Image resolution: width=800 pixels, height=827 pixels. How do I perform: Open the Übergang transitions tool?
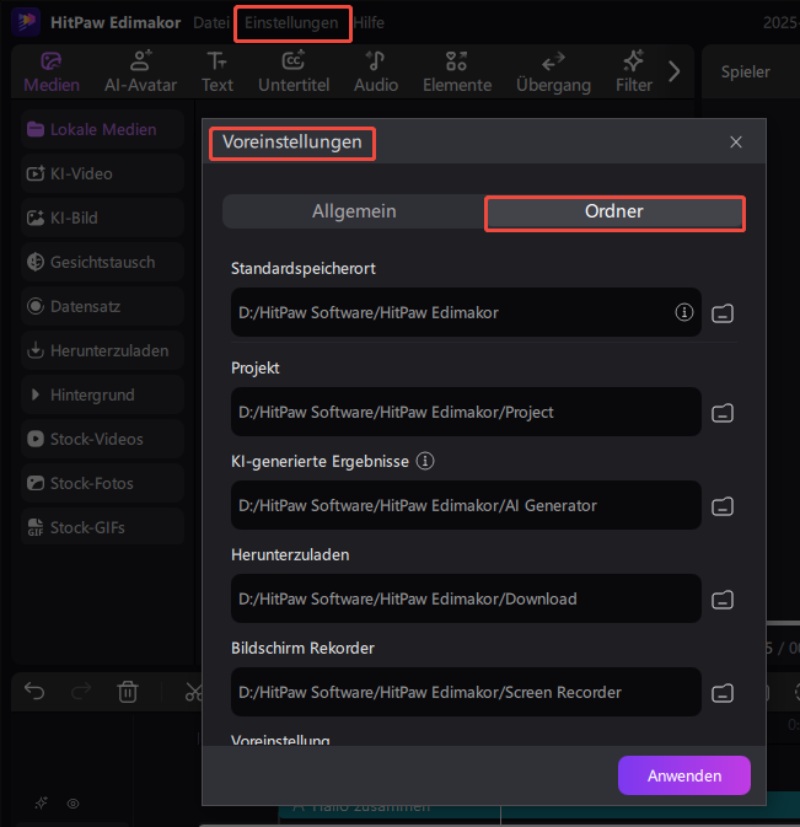click(553, 72)
